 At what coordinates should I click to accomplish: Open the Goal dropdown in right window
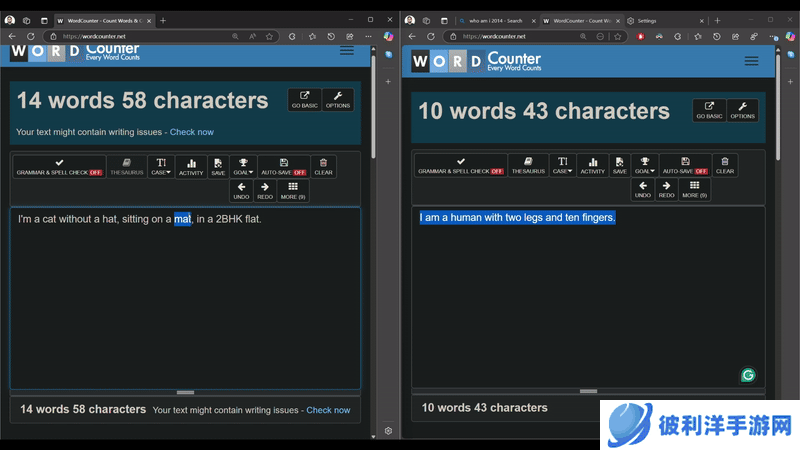(643, 165)
